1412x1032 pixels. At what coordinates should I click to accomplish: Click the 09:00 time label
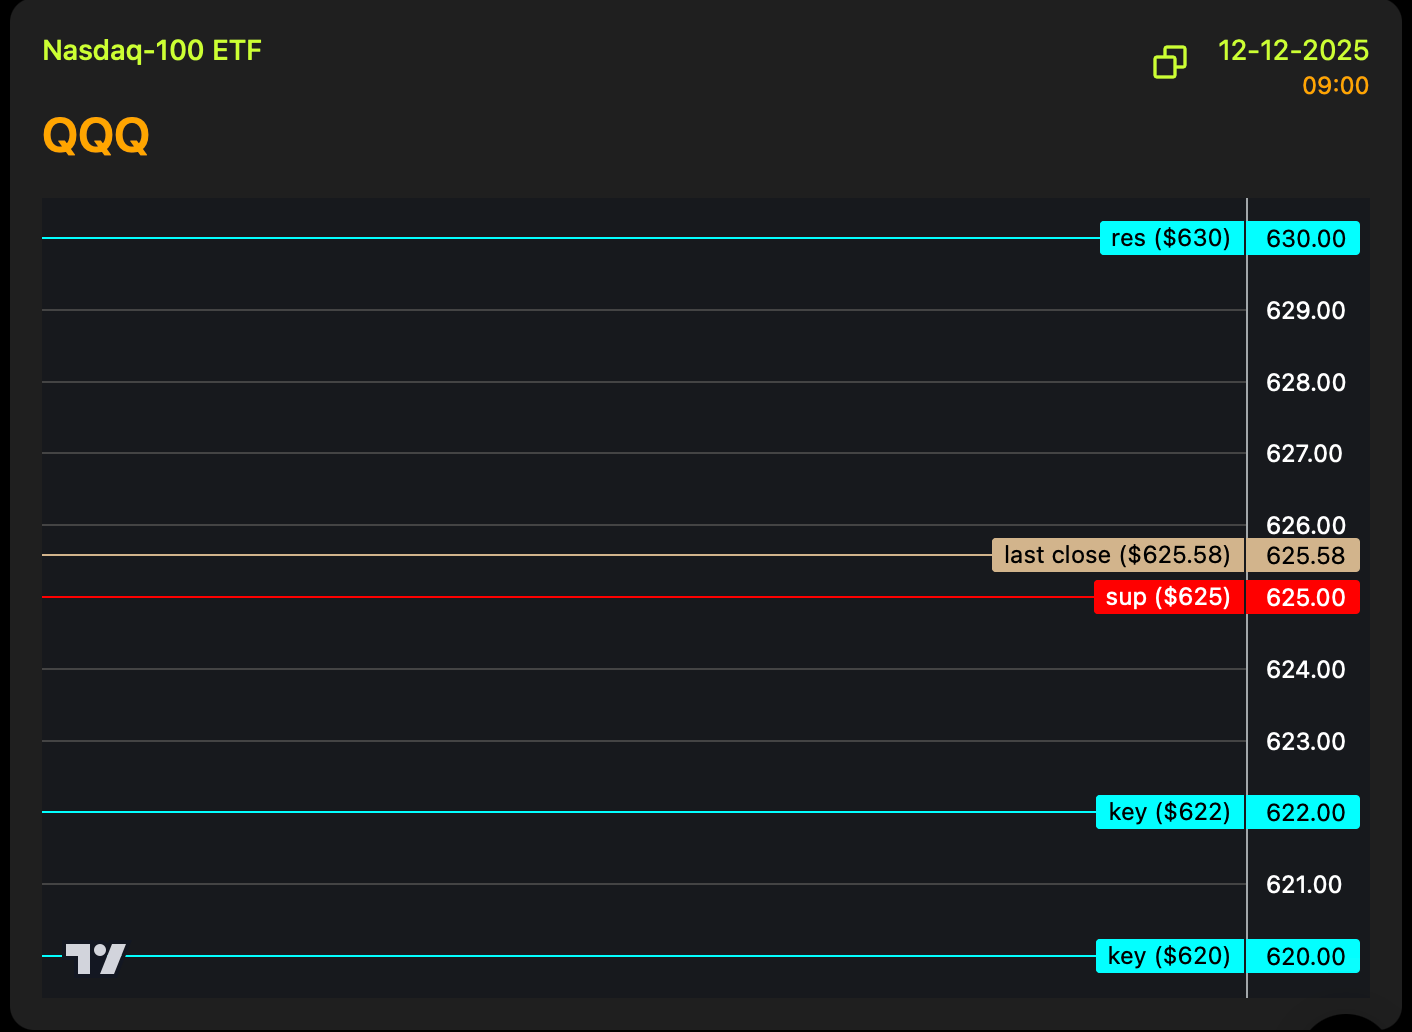click(x=1334, y=86)
